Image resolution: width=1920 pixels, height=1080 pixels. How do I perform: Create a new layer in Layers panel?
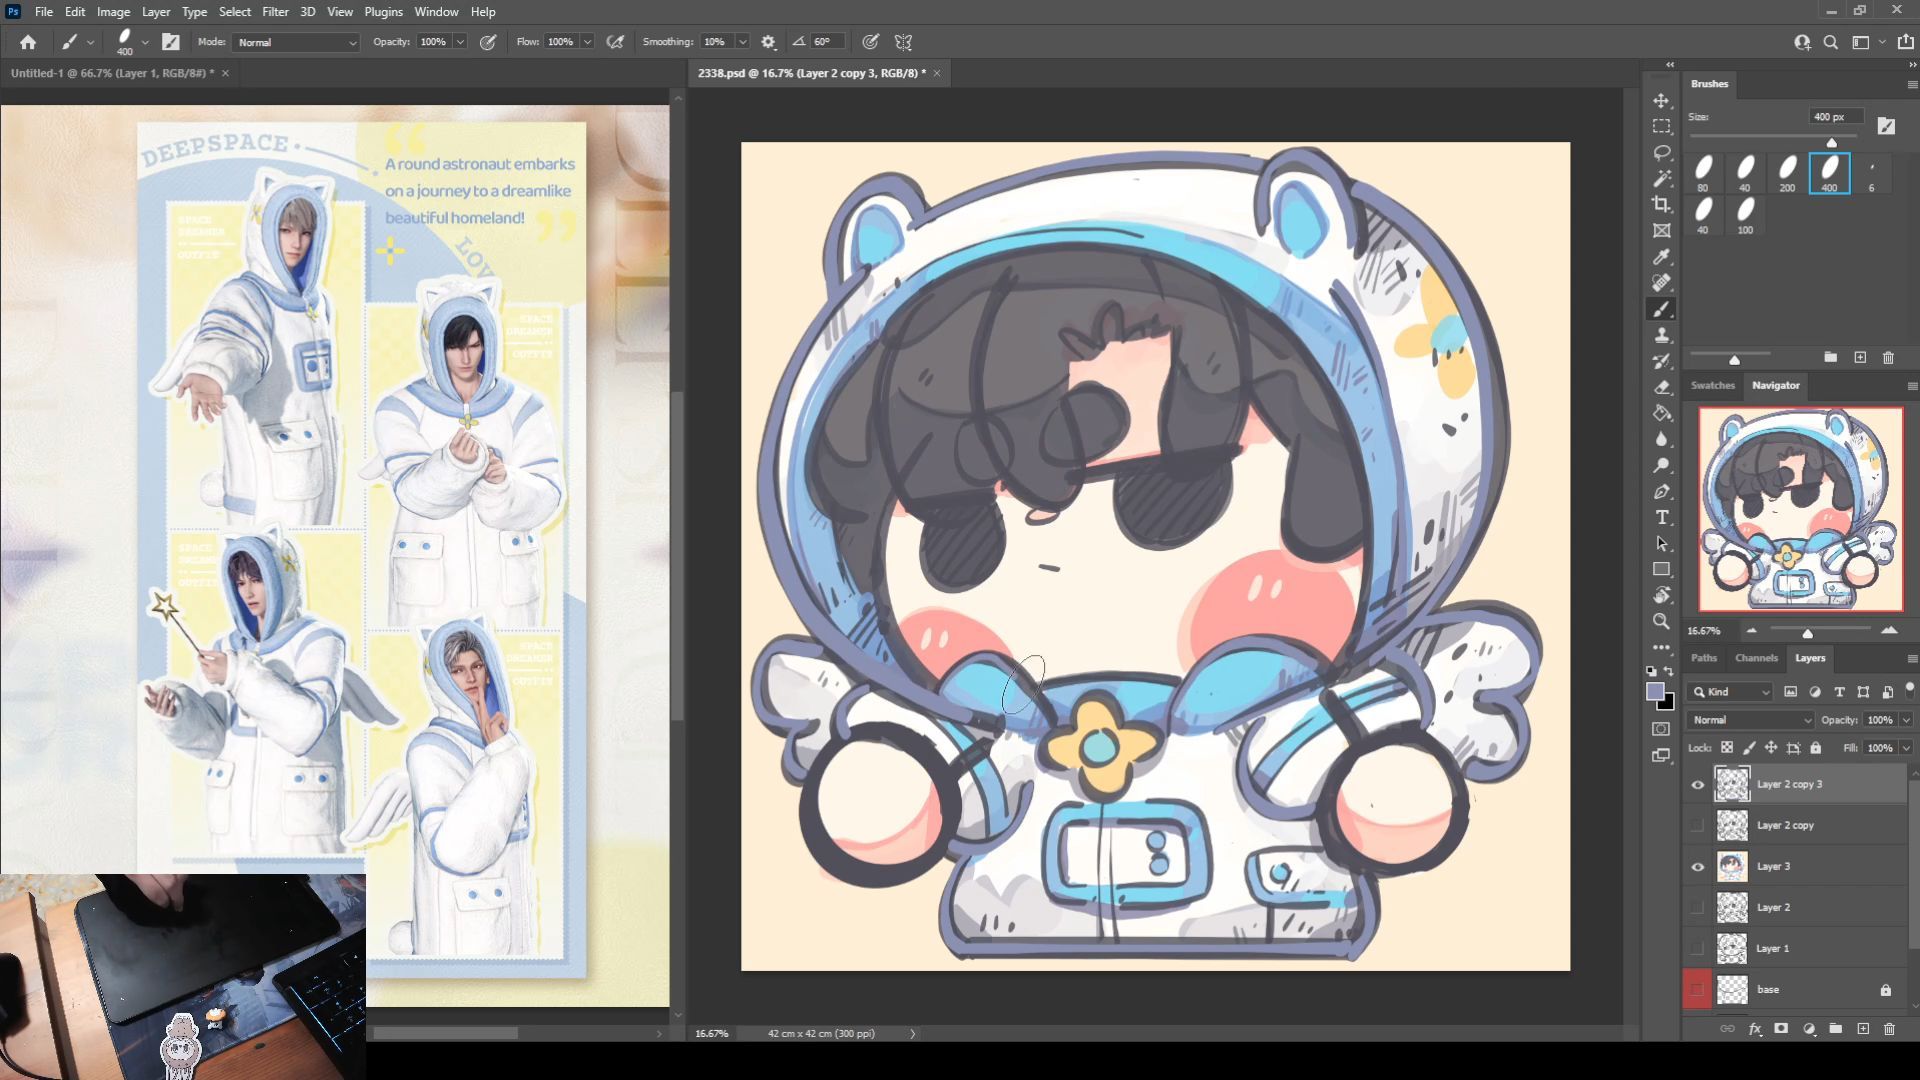[x=1862, y=1029]
